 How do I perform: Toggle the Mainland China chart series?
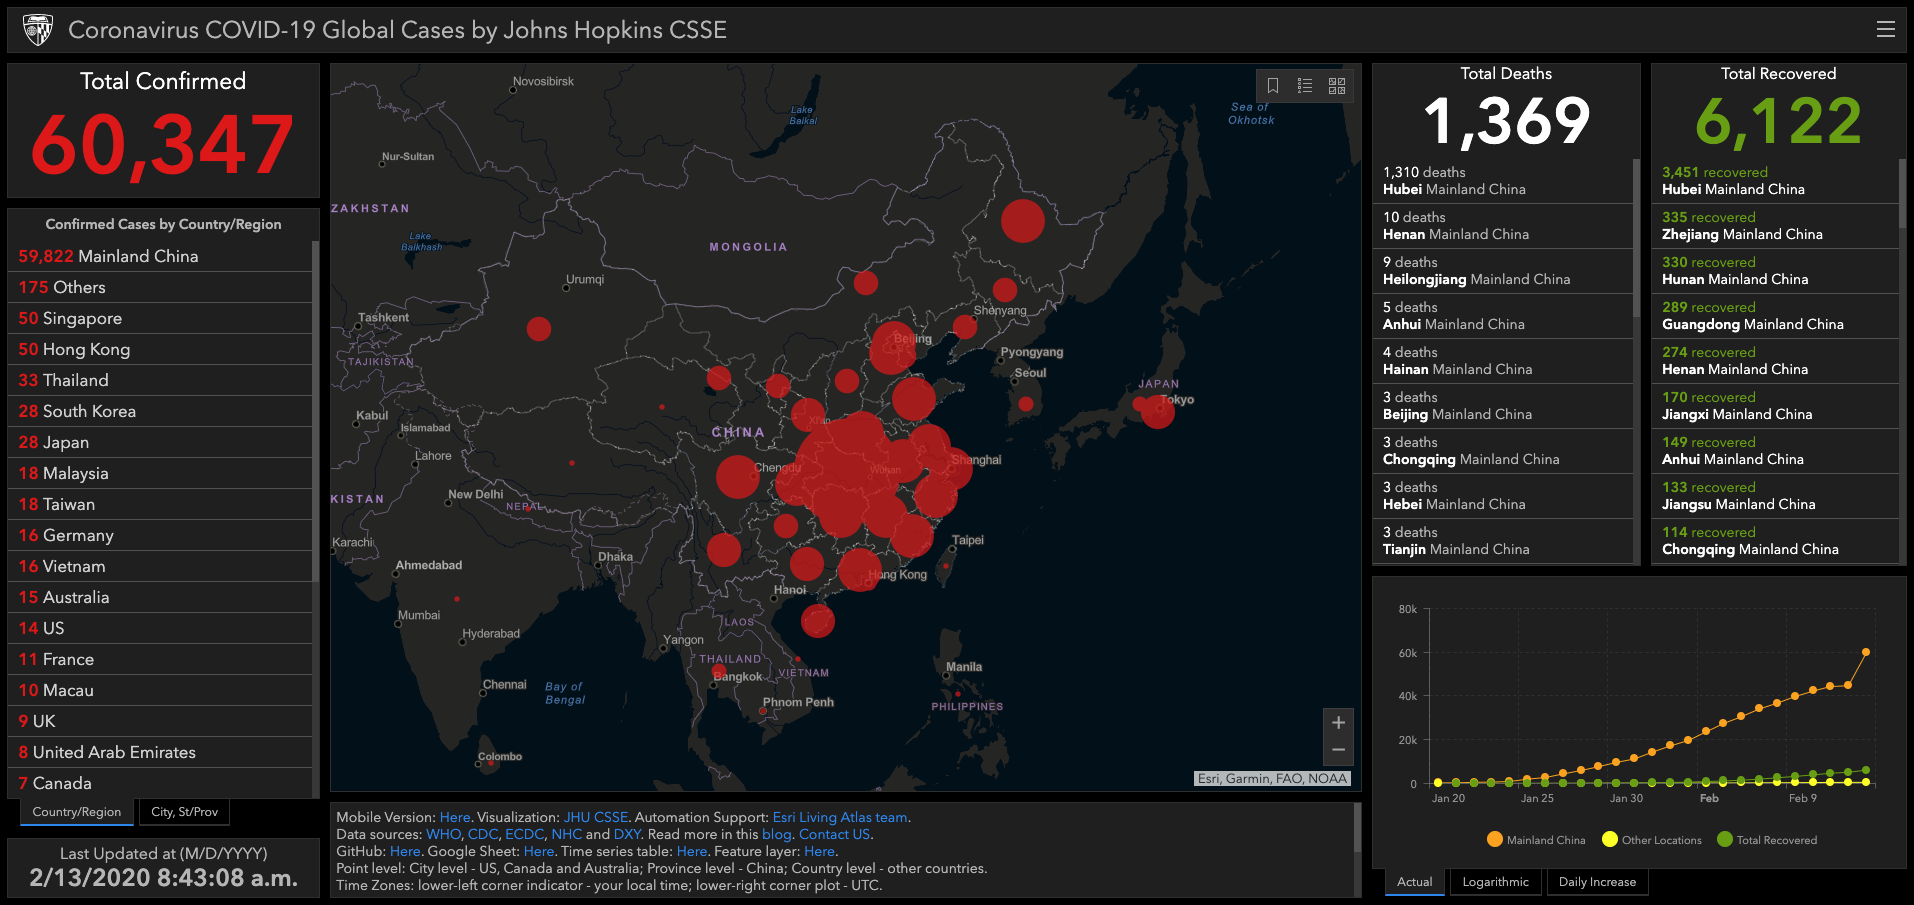pos(1536,840)
